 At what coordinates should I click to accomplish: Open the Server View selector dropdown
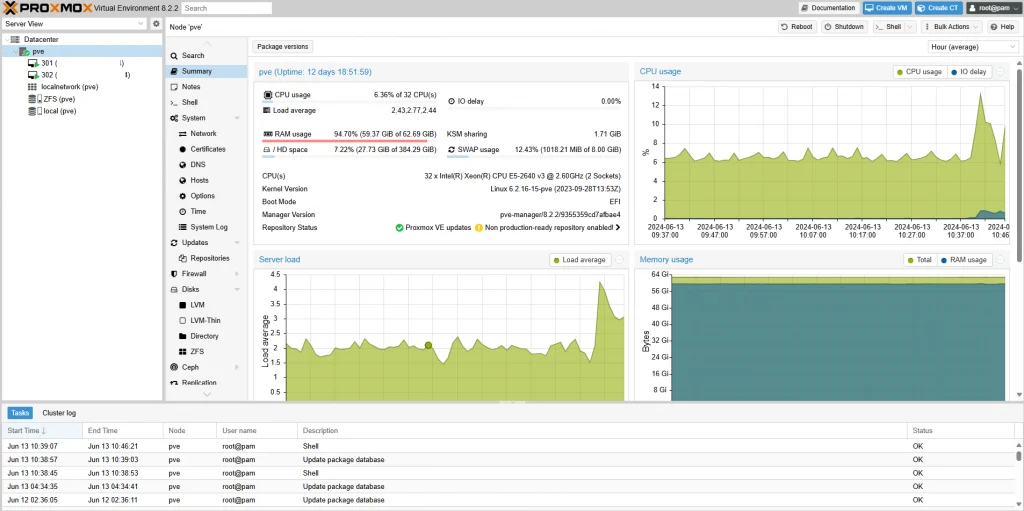point(75,23)
